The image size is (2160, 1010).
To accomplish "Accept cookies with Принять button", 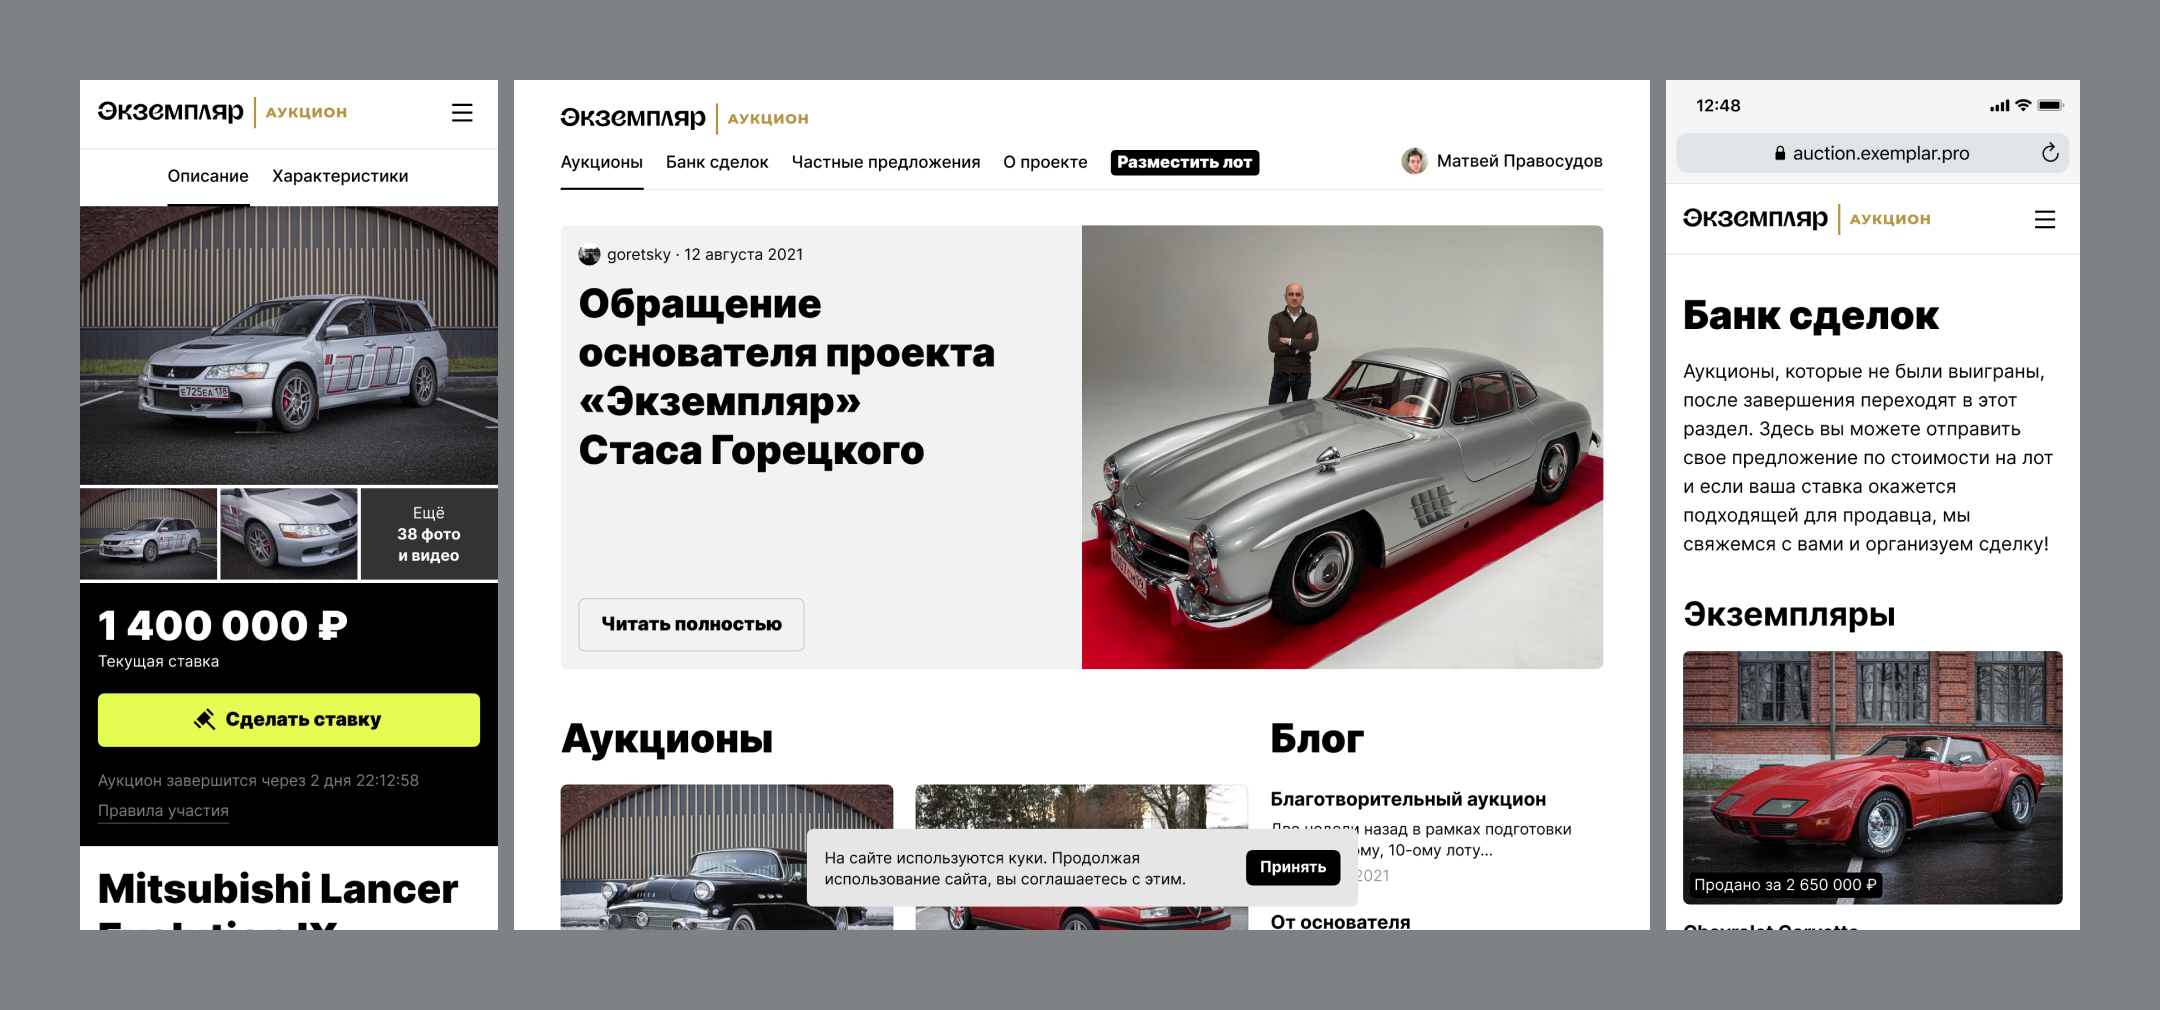I will coord(1293,867).
